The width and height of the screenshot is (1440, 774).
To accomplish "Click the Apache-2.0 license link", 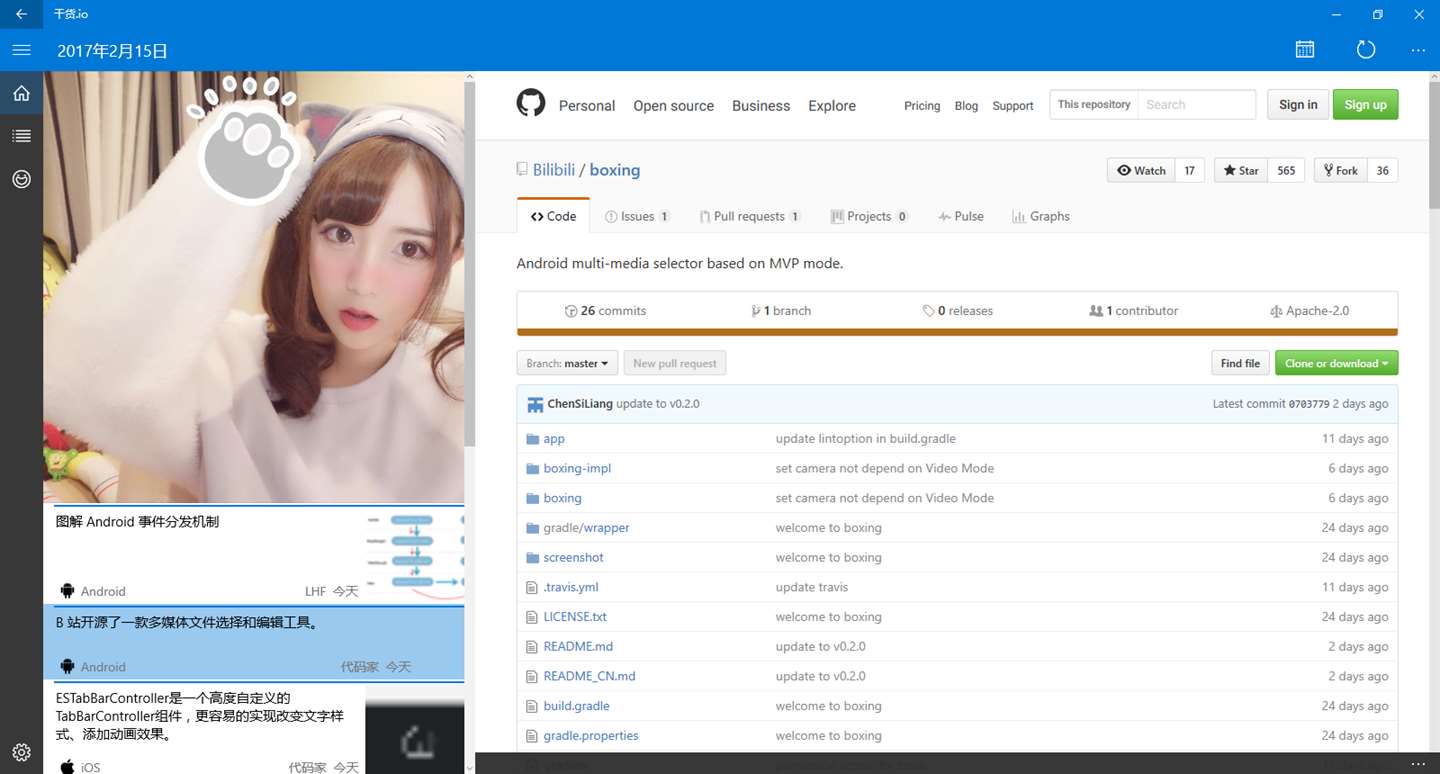I will pos(1310,311).
